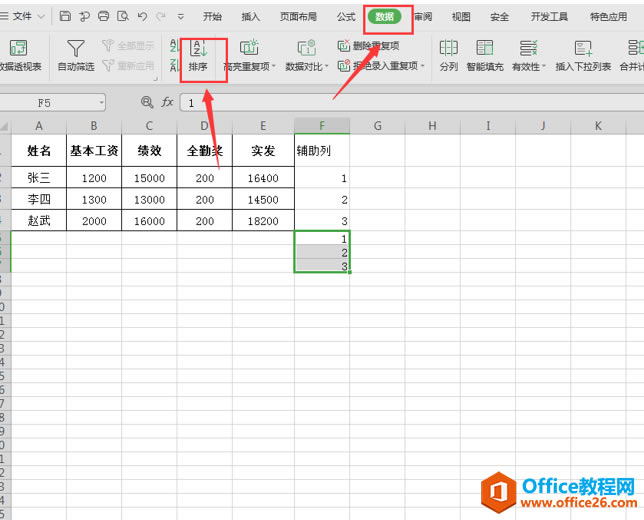Select cell containing 张三

click(39, 177)
